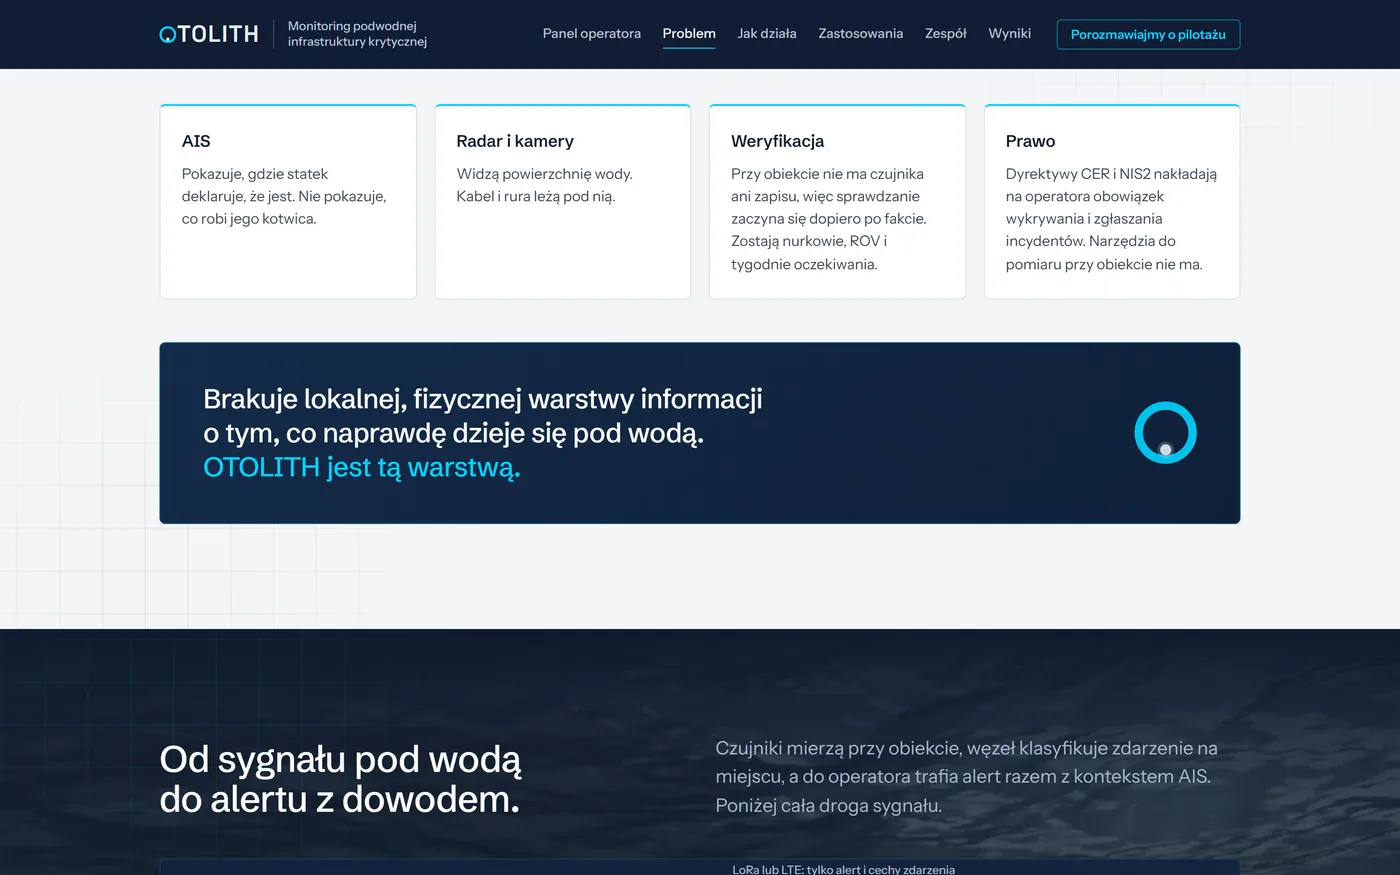This screenshot has height=875, width=1400.
Task: Click the heading 'Od sygnału pod wodą'
Action: (x=340, y=760)
